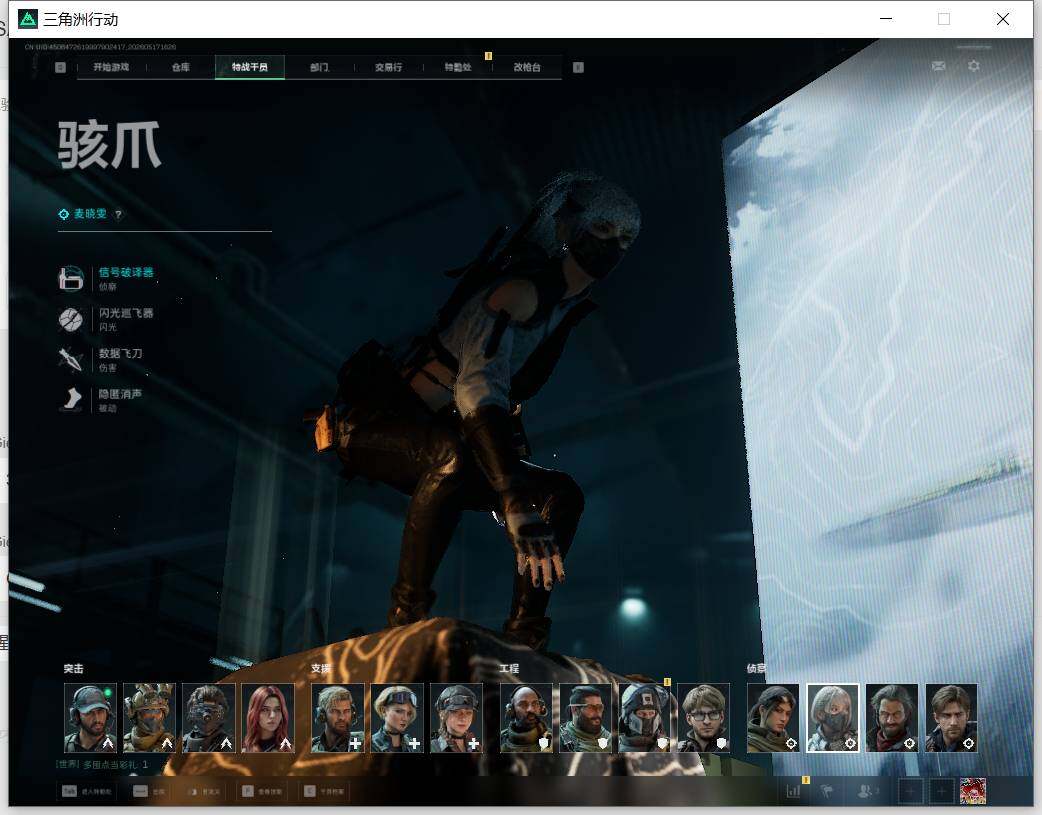This screenshot has width=1042, height=815.
Task: Click the right nav key hint icon after 改枪台
Action: coord(578,67)
